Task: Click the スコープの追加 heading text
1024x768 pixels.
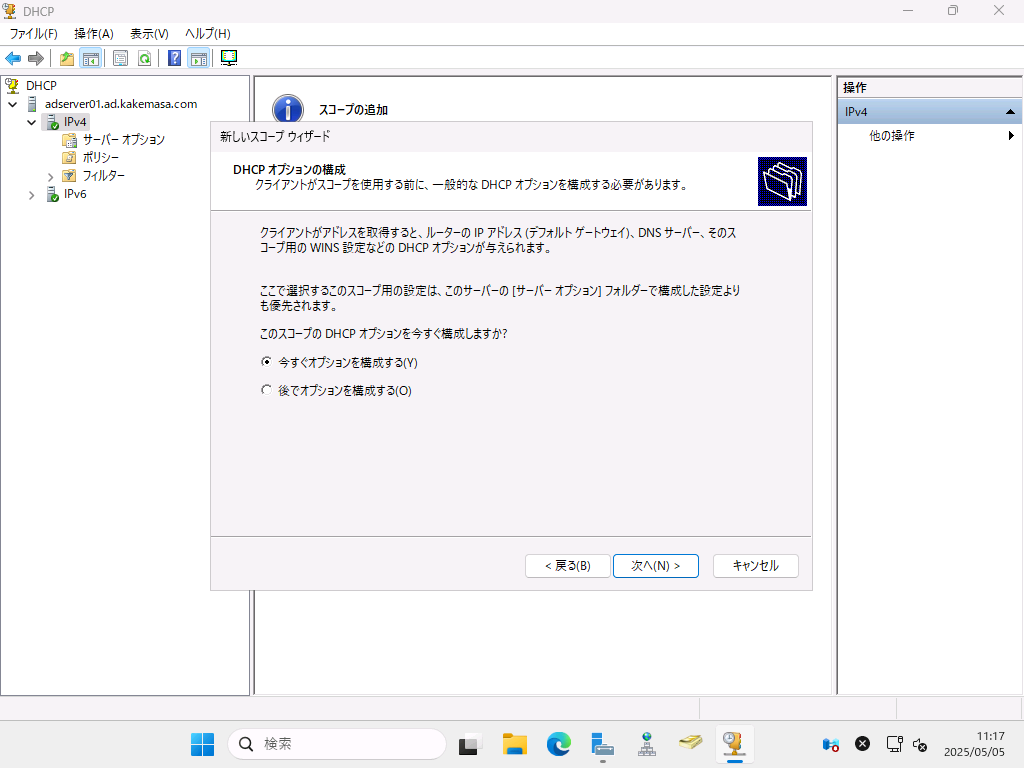Action: pos(353,110)
